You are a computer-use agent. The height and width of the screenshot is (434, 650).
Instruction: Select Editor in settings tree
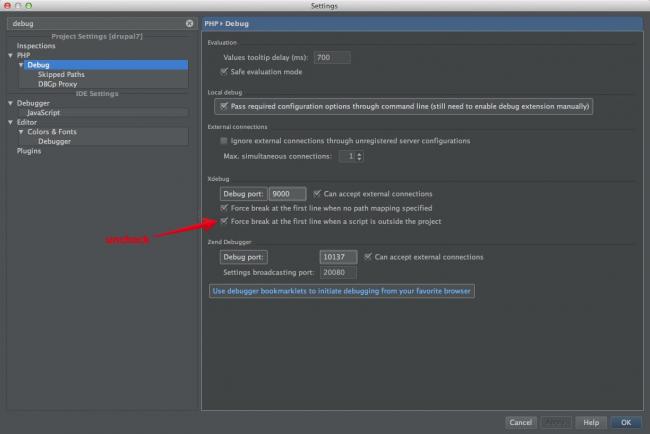coord(27,122)
